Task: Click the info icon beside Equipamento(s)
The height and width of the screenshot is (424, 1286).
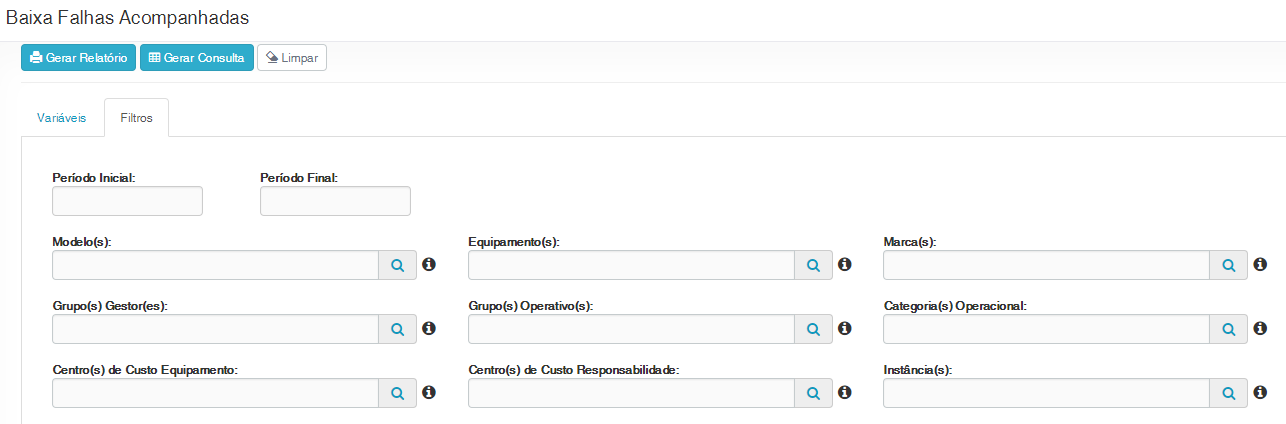Action: pos(844,265)
